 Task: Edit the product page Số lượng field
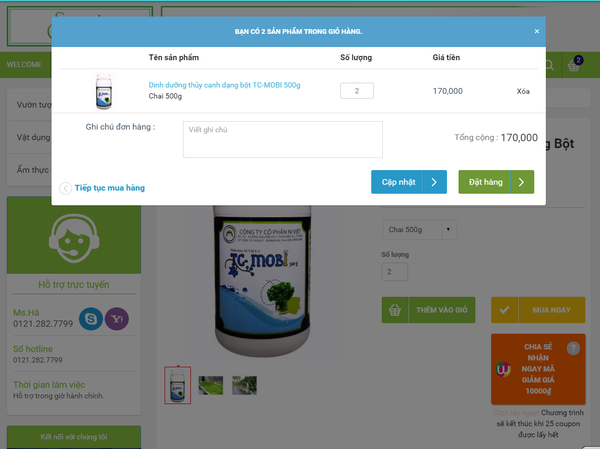[x=395, y=272]
